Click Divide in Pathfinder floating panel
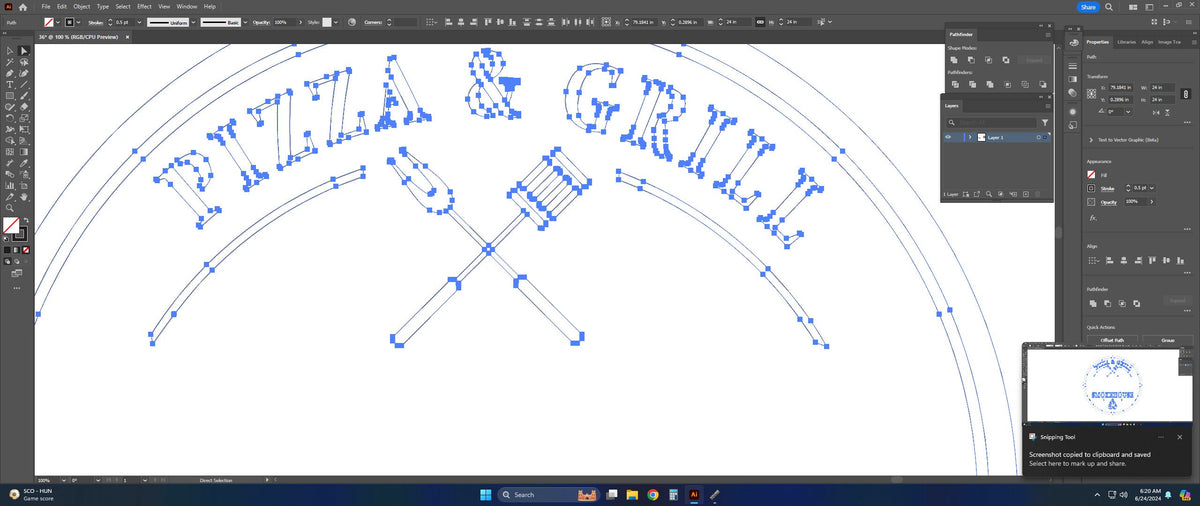 pos(955,84)
